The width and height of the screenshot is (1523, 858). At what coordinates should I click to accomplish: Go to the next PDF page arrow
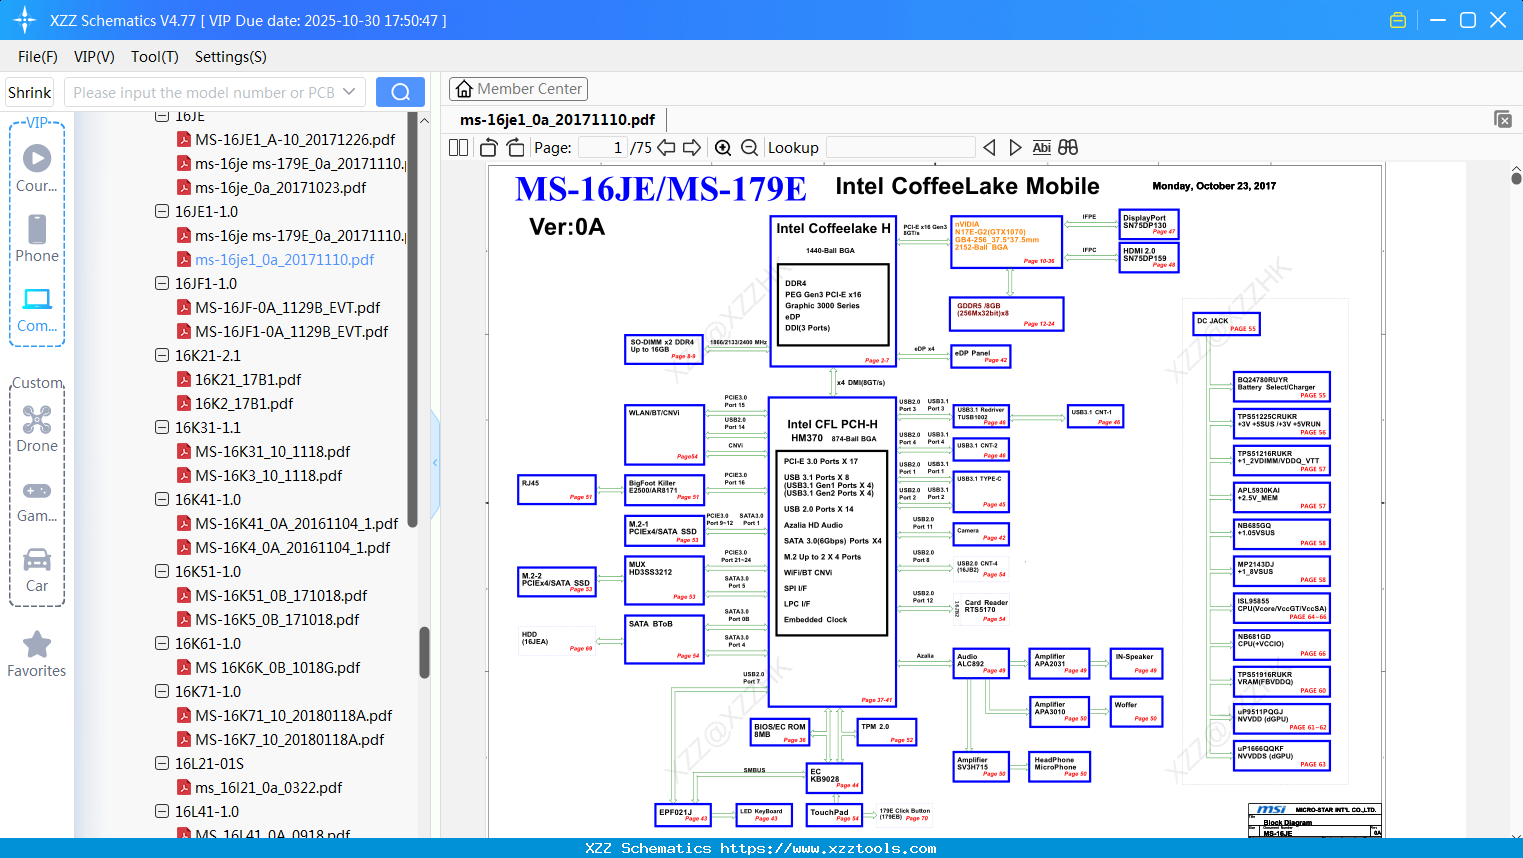[x=692, y=148]
